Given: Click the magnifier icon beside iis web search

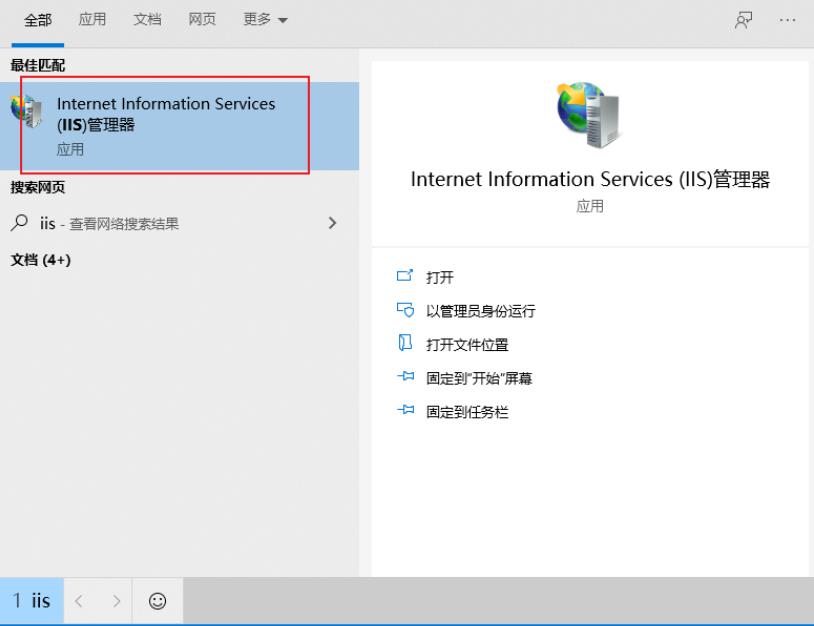Looking at the screenshot, I should coord(19,223).
